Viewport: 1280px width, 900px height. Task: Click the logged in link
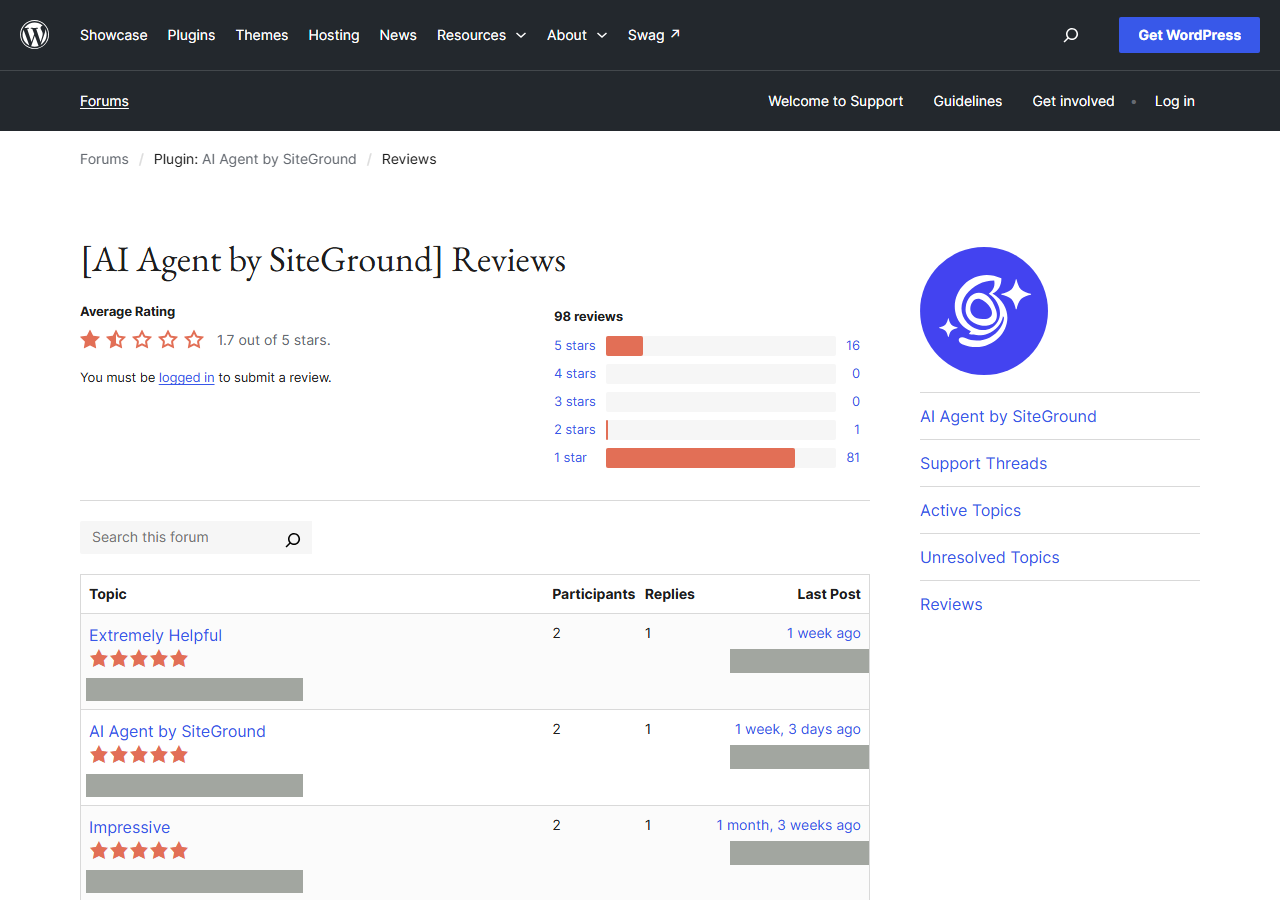click(187, 378)
